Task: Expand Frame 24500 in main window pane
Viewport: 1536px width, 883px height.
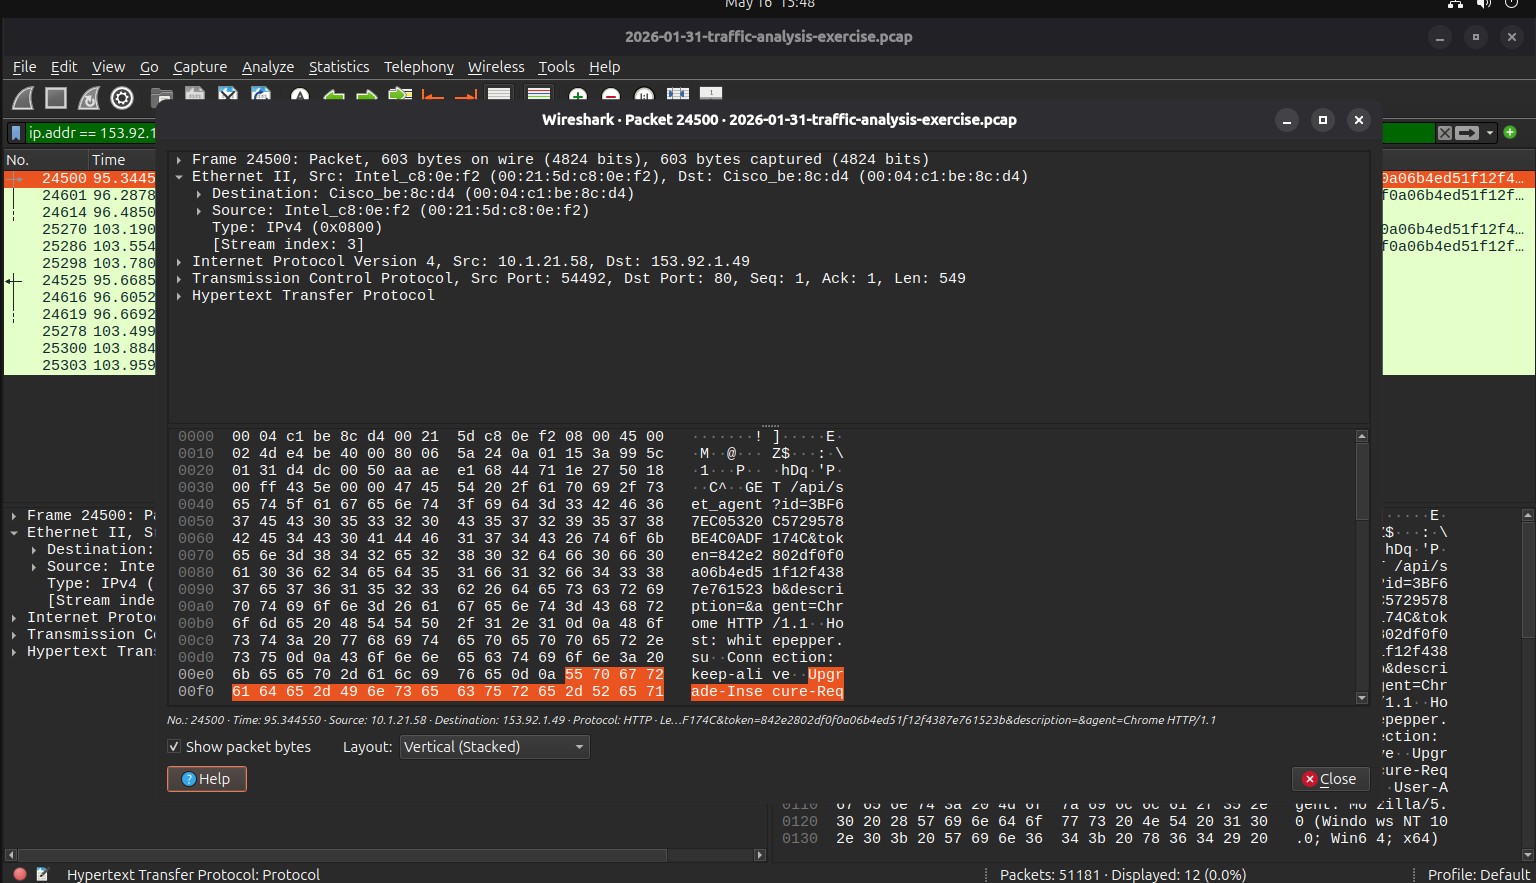Action: pos(13,516)
